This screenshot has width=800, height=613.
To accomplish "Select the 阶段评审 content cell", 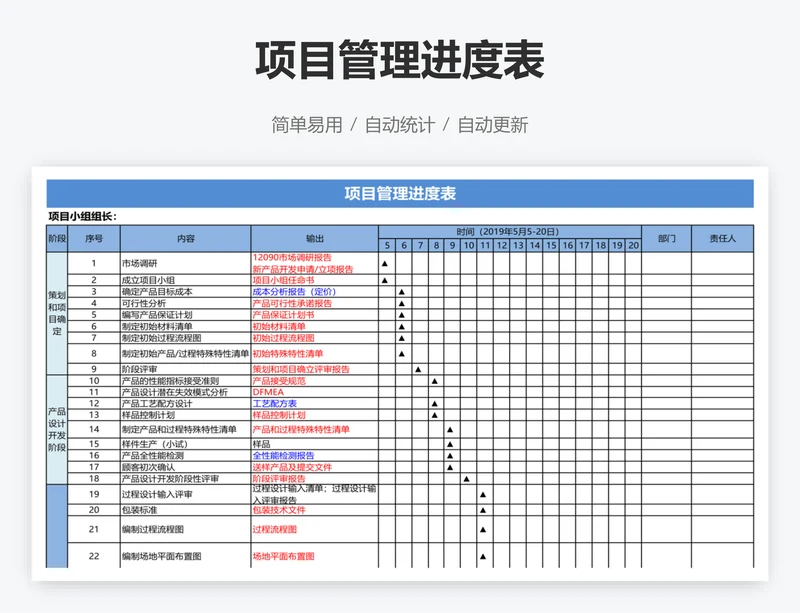I will [186, 369].
